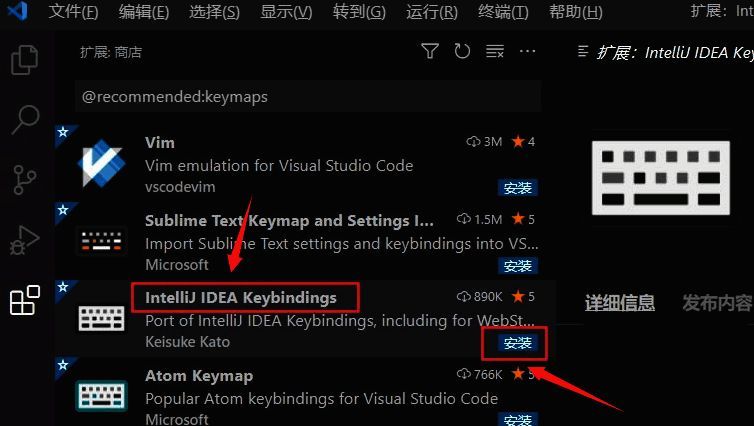Image resolution: width=754 pixels, height=426 pixels.
Task: Click the Import Sublime Text settings description
Action: (341, 244)
